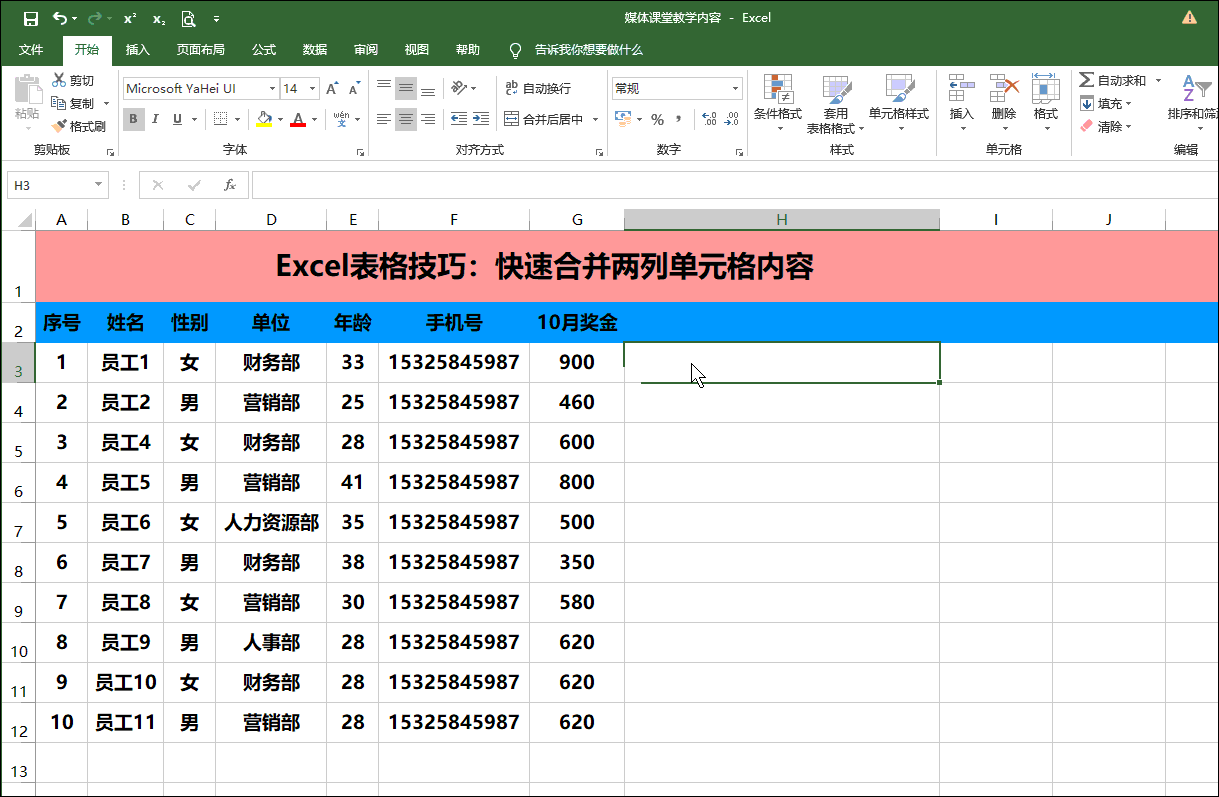The image size is (1219, 797).
Task: Open the Name Box dropdown arrow
Action: point(98,185)
